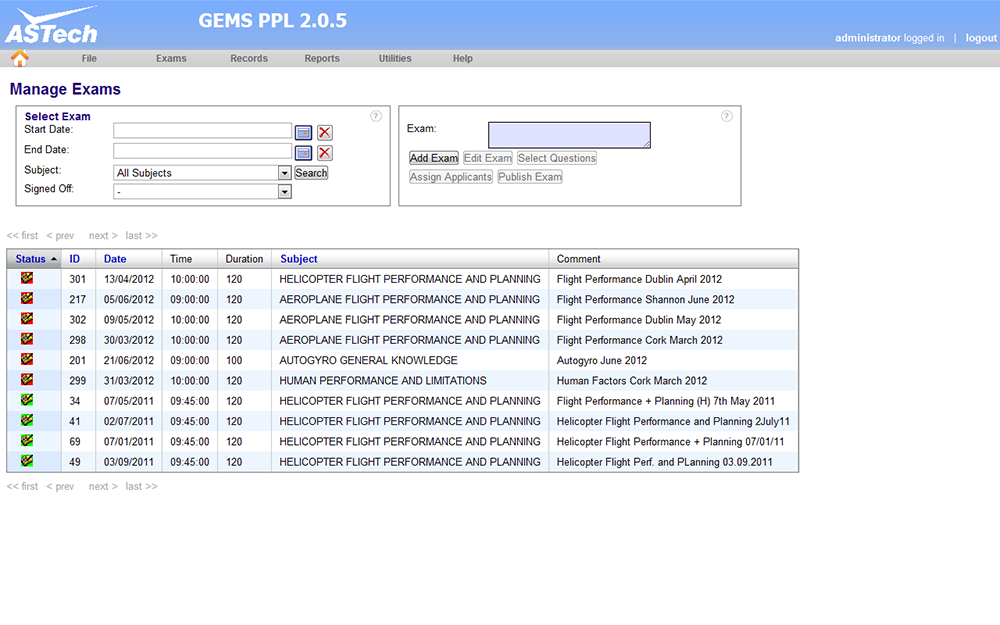1000x625 pixels.
Task: Clear the End Date with red X
Action: click(x=325, y=152)
